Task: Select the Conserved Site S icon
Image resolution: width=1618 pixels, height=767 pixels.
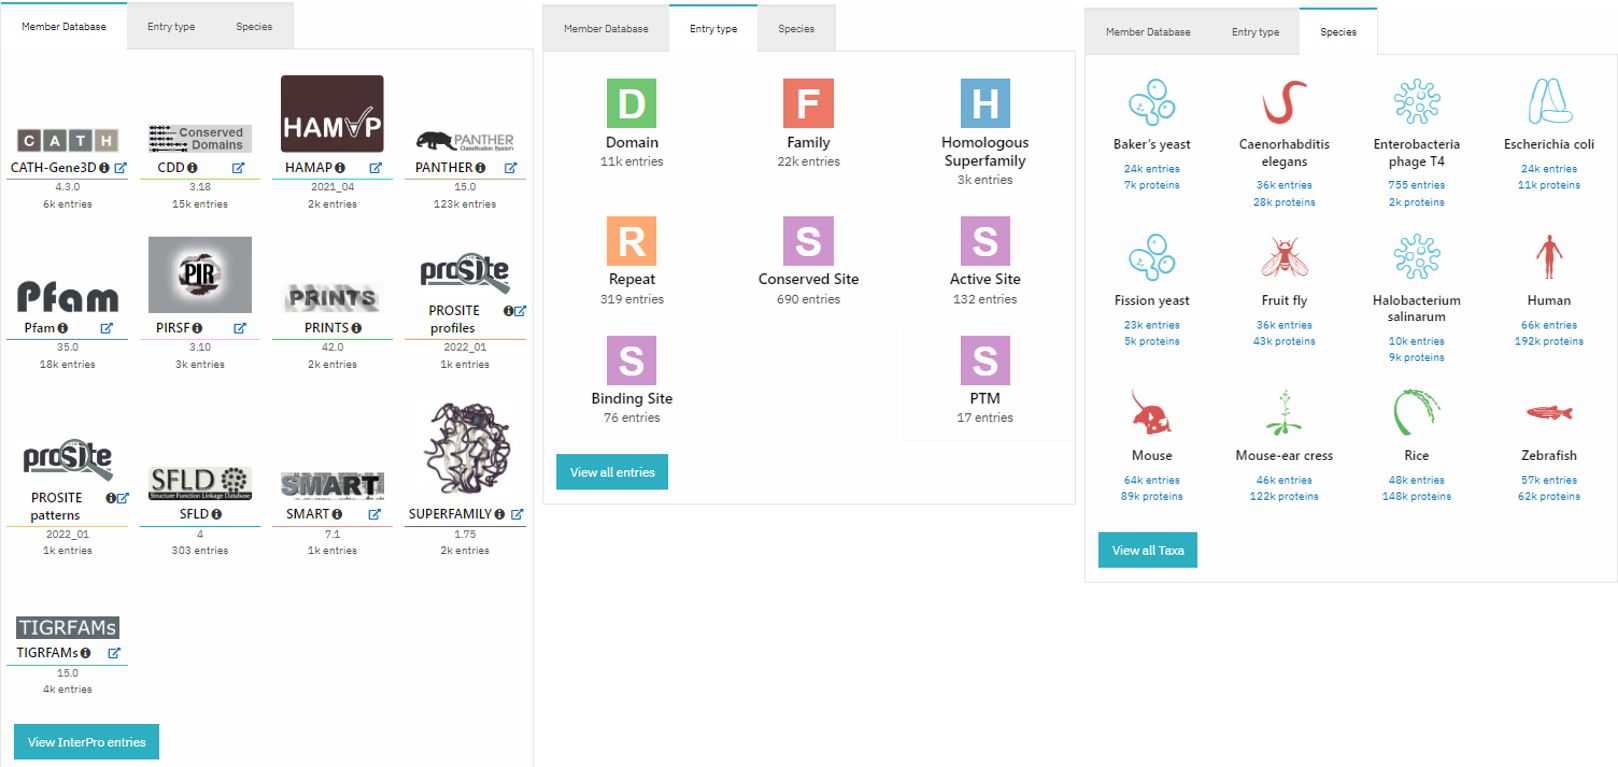Action: pos(808,241)
